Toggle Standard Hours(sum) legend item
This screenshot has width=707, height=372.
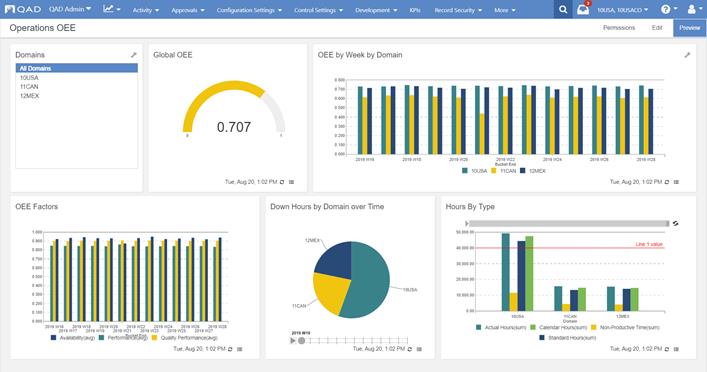click(x=568, y=338)
